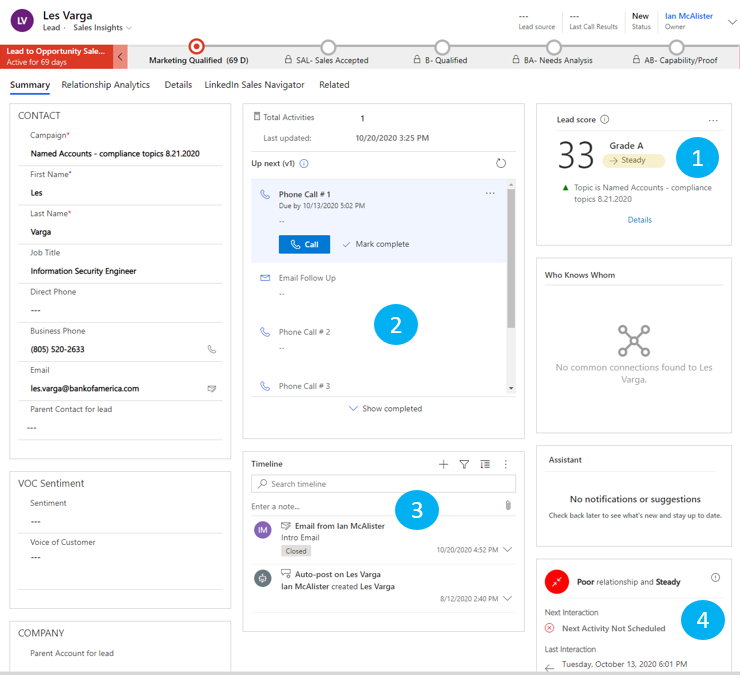Select the SAL- Sales Accepted stage
The image size is (741, 682).
(x=328, y=47)
